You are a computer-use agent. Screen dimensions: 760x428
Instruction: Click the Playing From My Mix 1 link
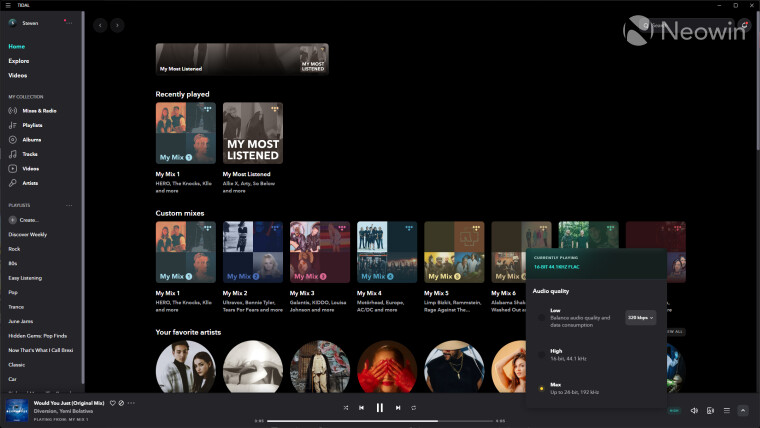(x=61, y=419)
